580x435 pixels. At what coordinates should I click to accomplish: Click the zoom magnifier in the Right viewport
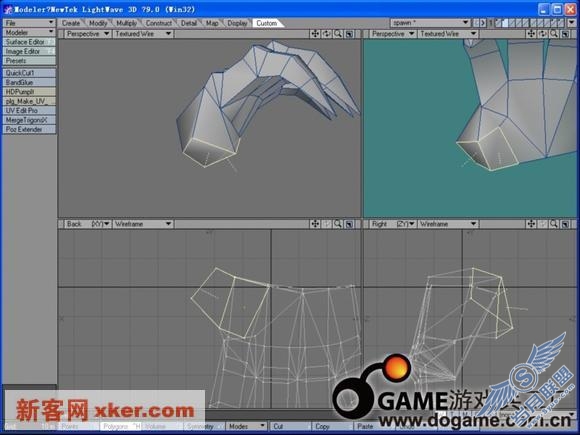[x=554, y=224]
